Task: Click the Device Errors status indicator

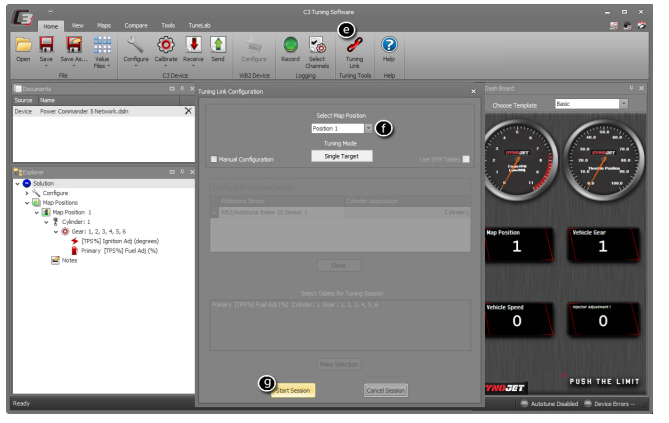Action: [x=610, y=404]
